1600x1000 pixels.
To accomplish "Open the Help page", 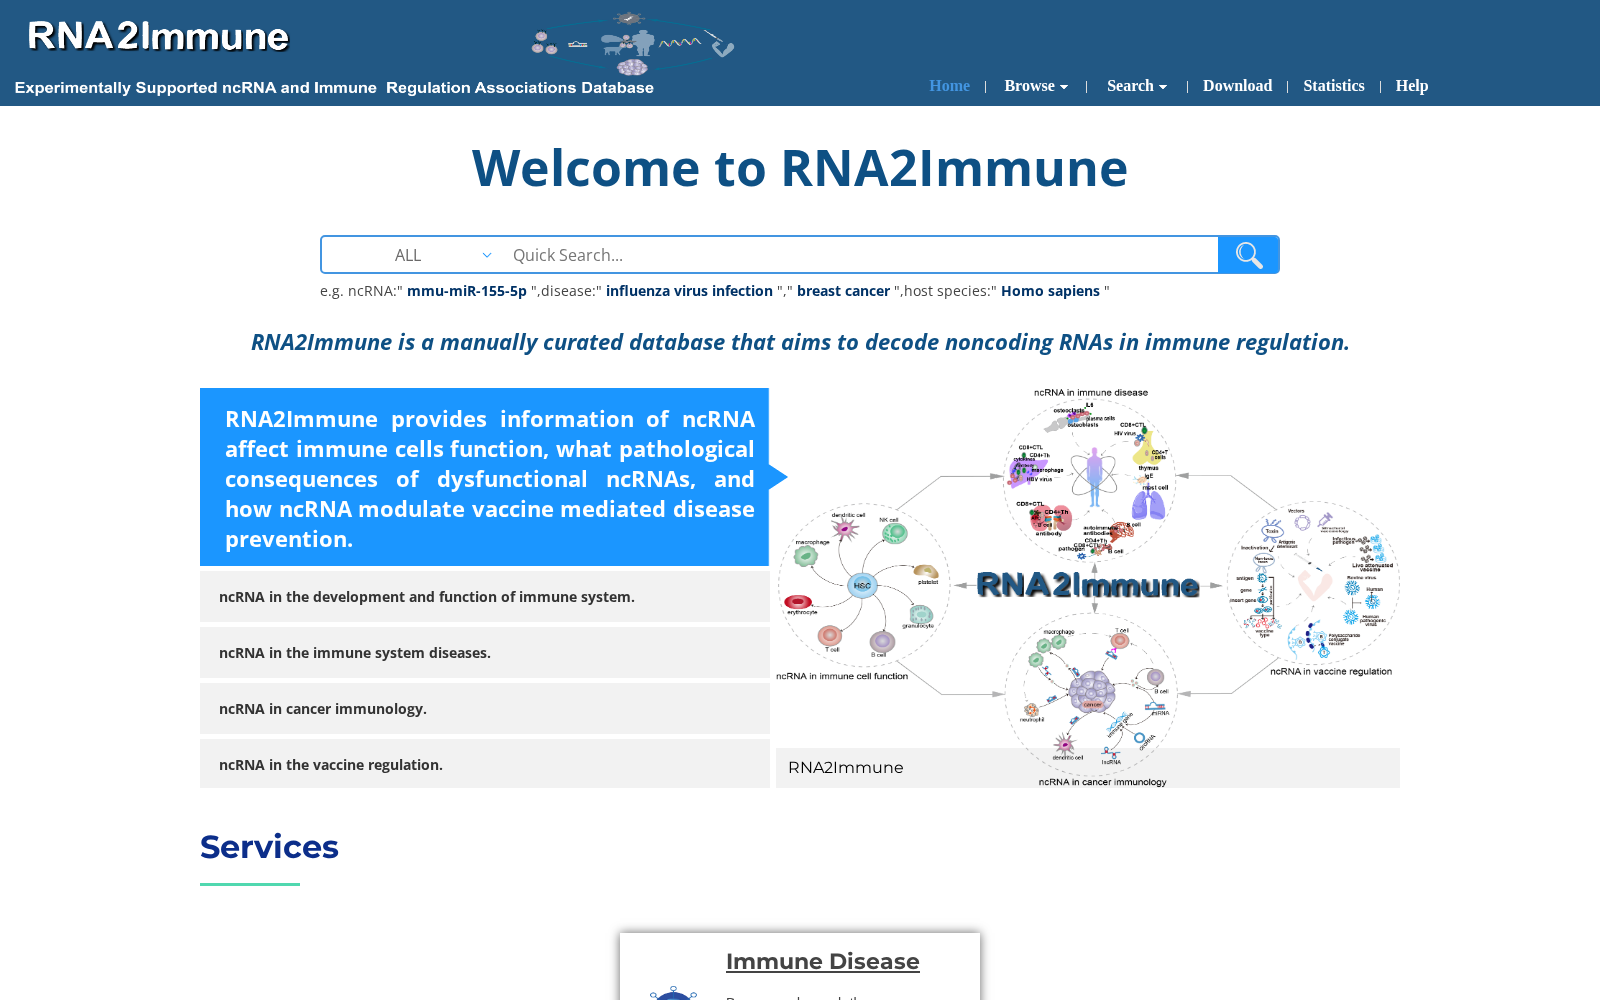I will pos(1412,86).
